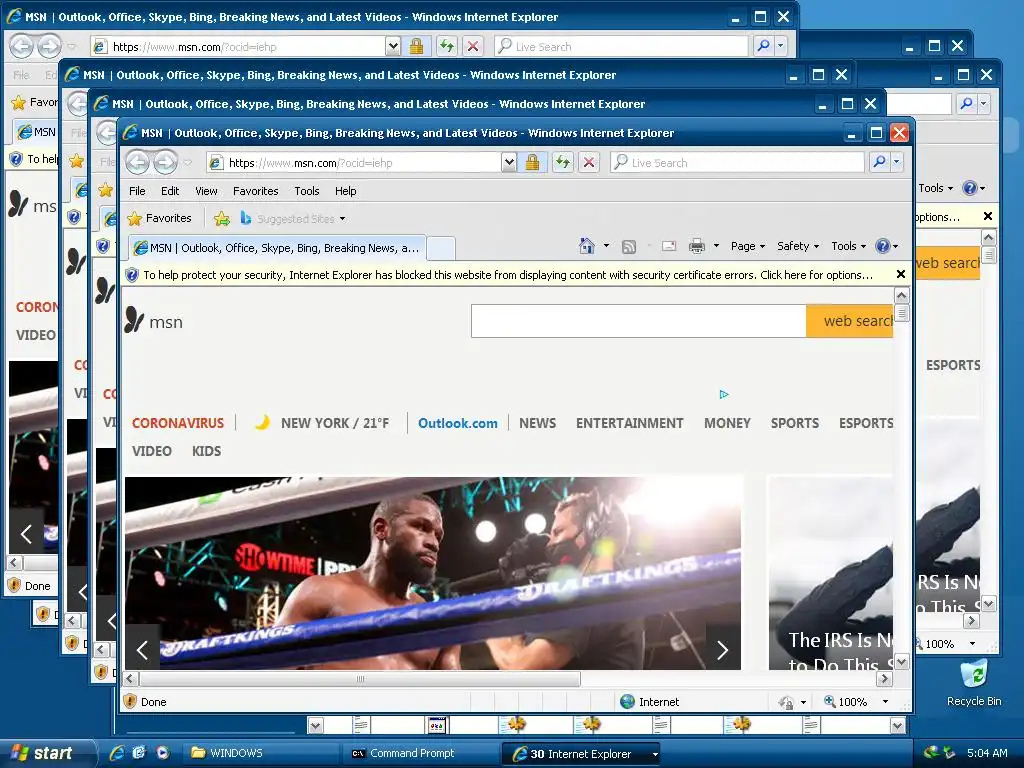Click the horizontal scrollbar thumb in the front window
Screen dimensions: 1024x768
tap(359, 679)
